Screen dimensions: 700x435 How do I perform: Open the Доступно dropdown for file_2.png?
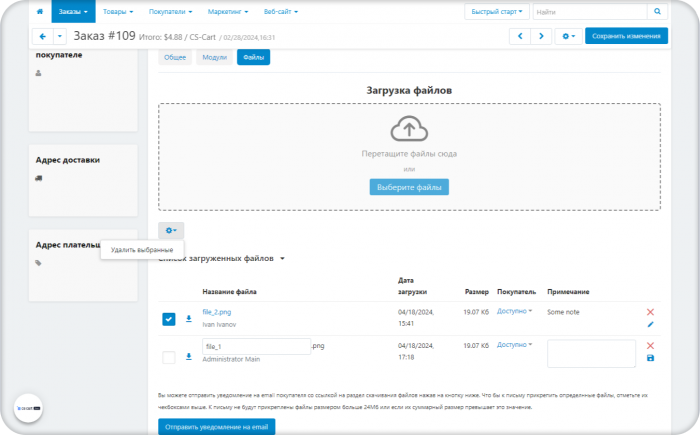click(x=514, y=311)
